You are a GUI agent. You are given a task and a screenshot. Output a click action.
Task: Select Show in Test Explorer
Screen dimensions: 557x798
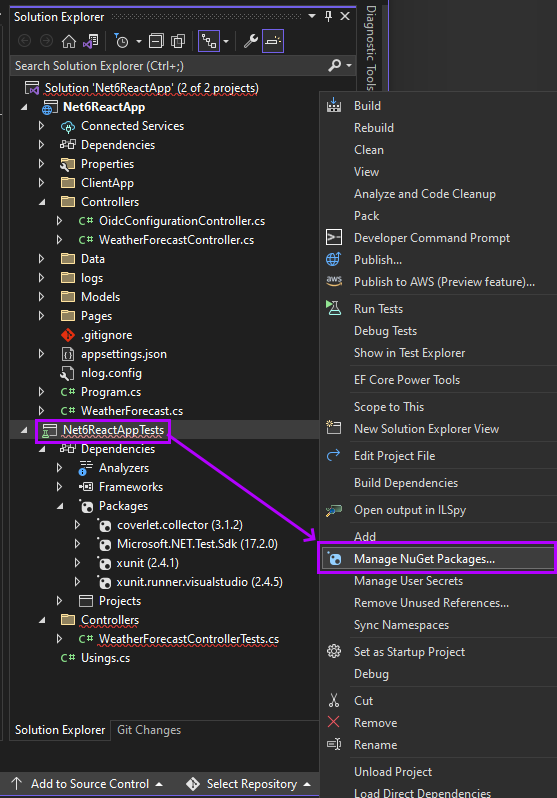pos(409,353)
